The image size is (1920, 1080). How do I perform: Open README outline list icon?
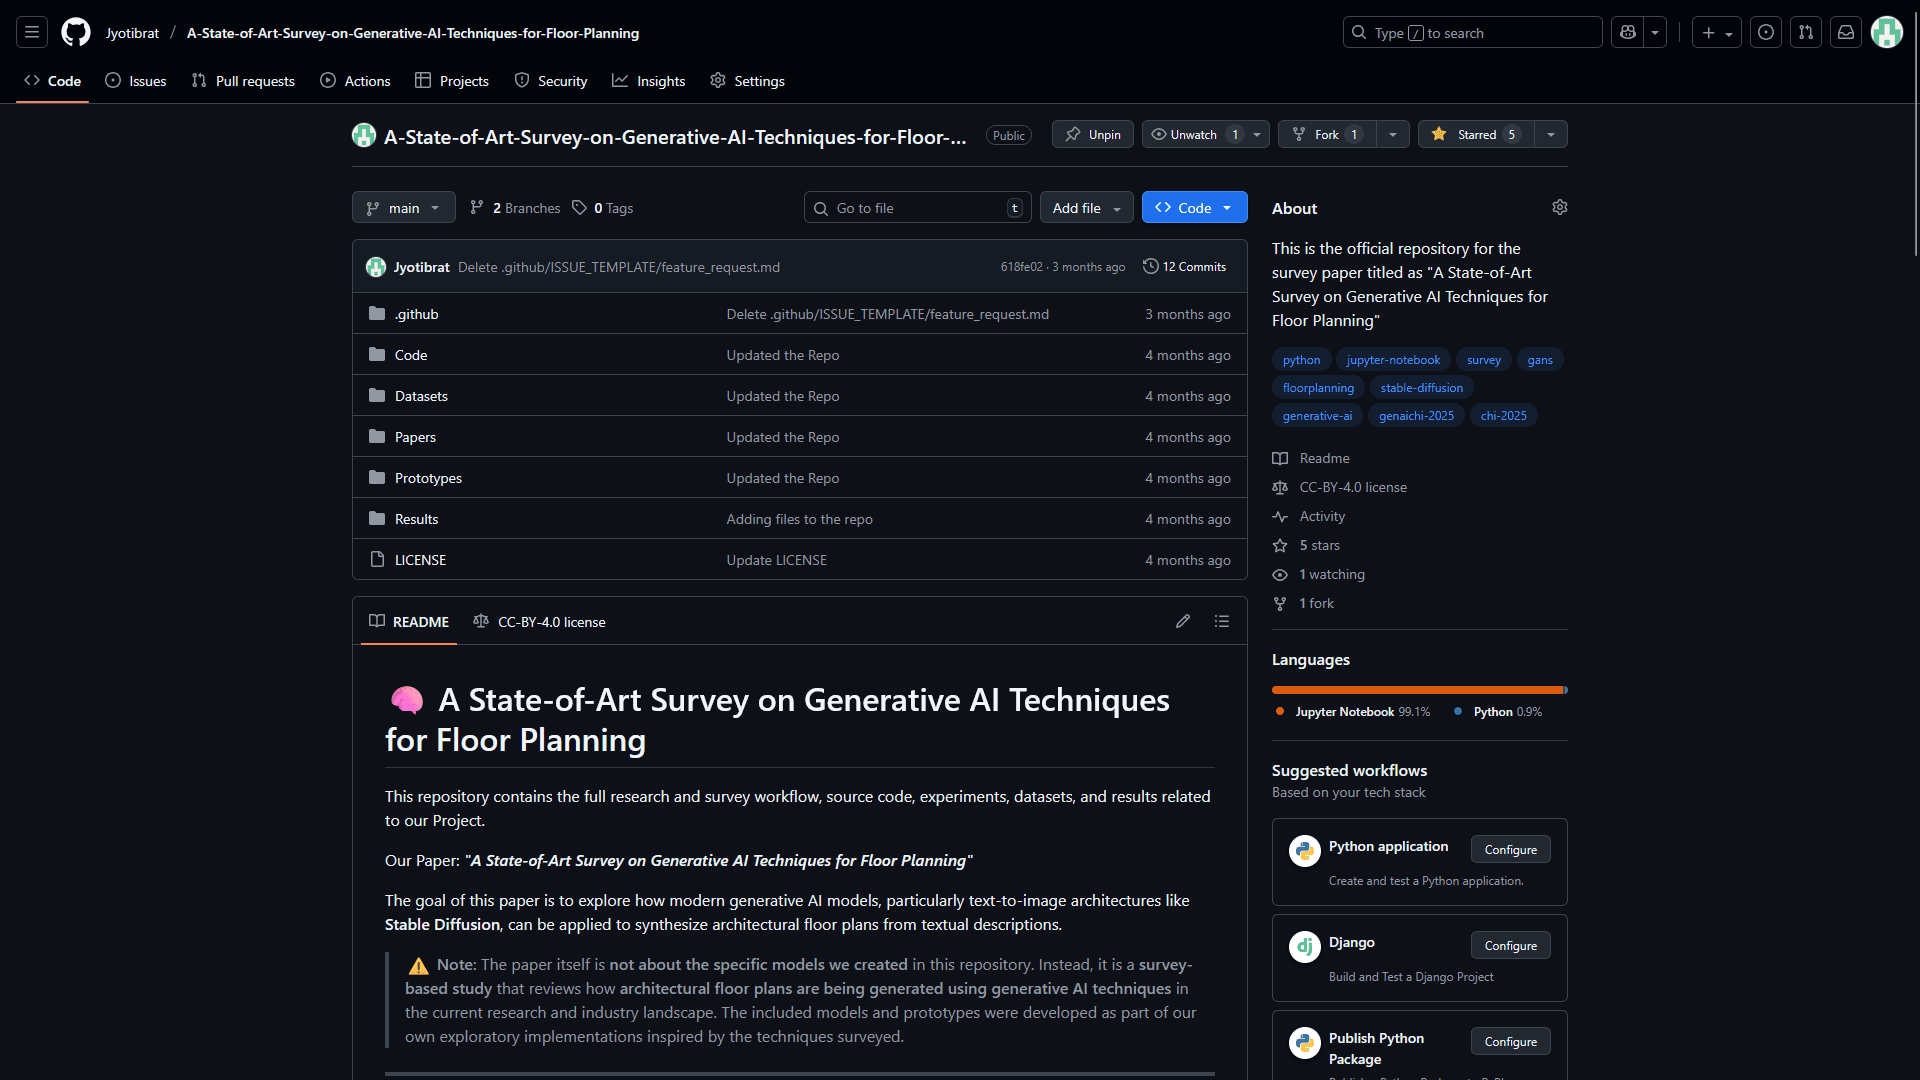click(1222, 621)
